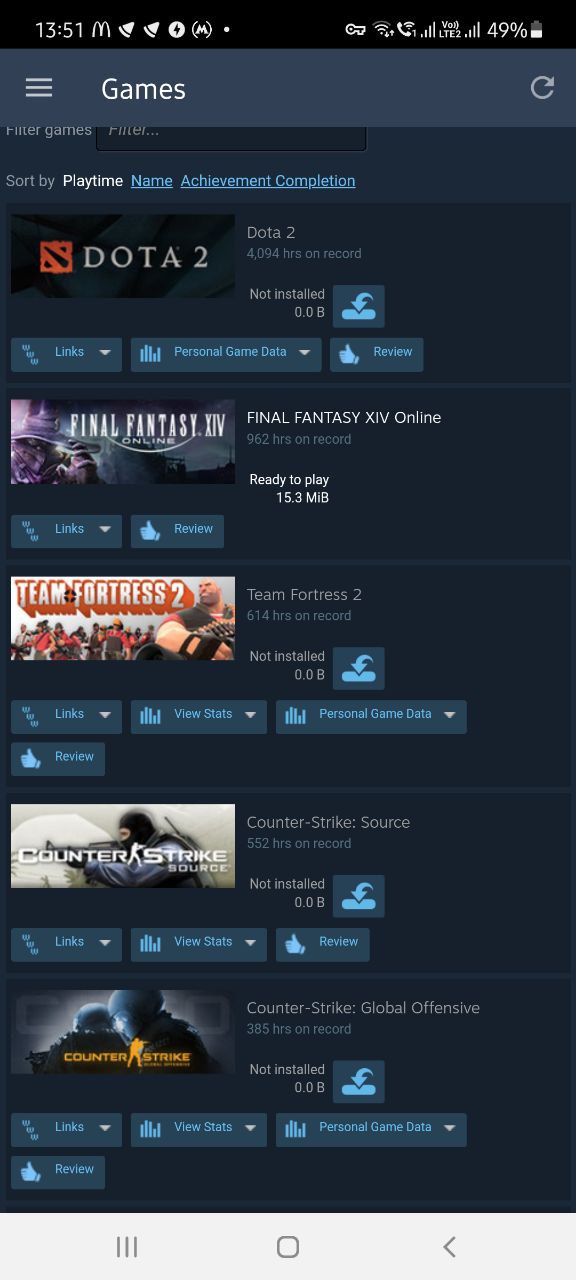Open the Team Fortress 2 banner thumbnail

(x=123, y=618)
